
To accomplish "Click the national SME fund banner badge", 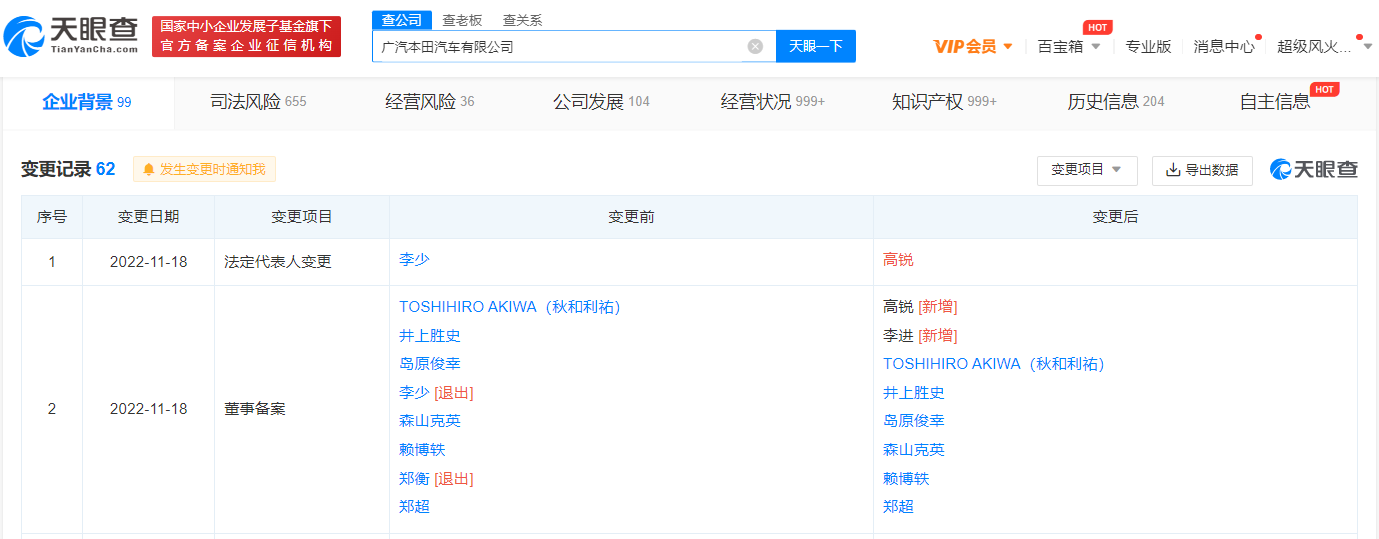I will coord(247,37).
